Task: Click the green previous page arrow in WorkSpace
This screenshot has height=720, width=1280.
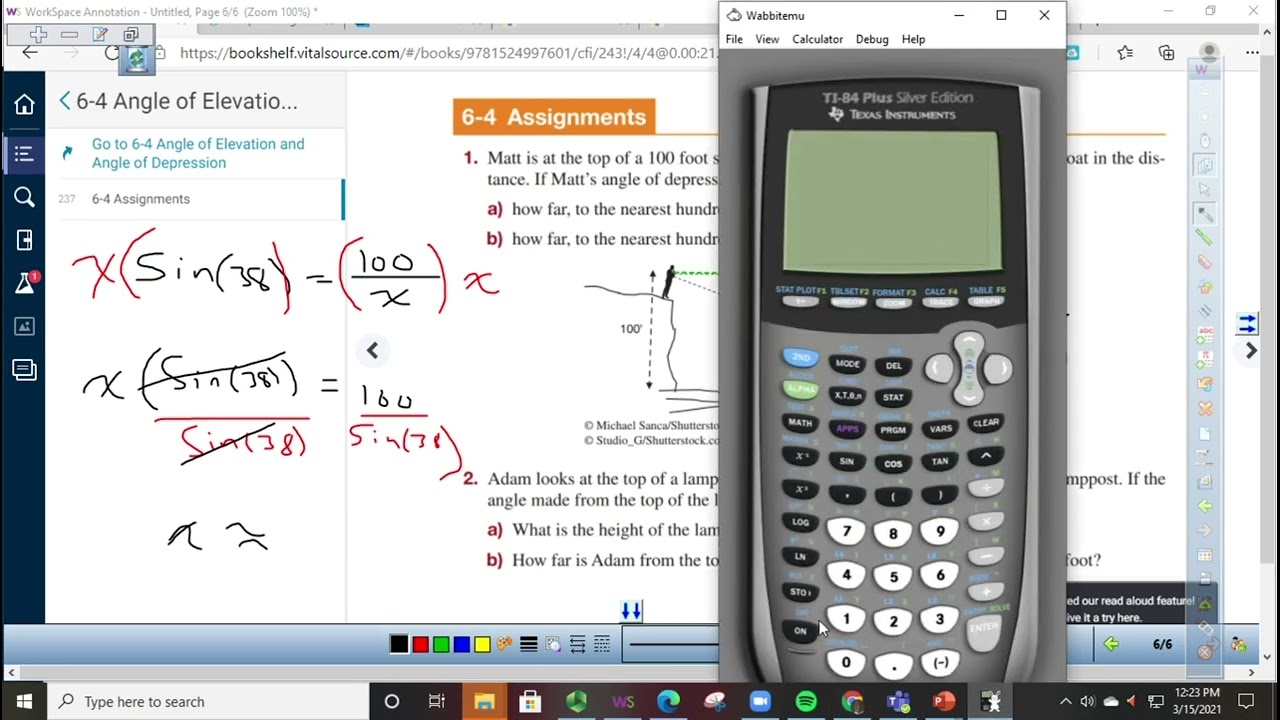Action: click(x=1111, y=644)
